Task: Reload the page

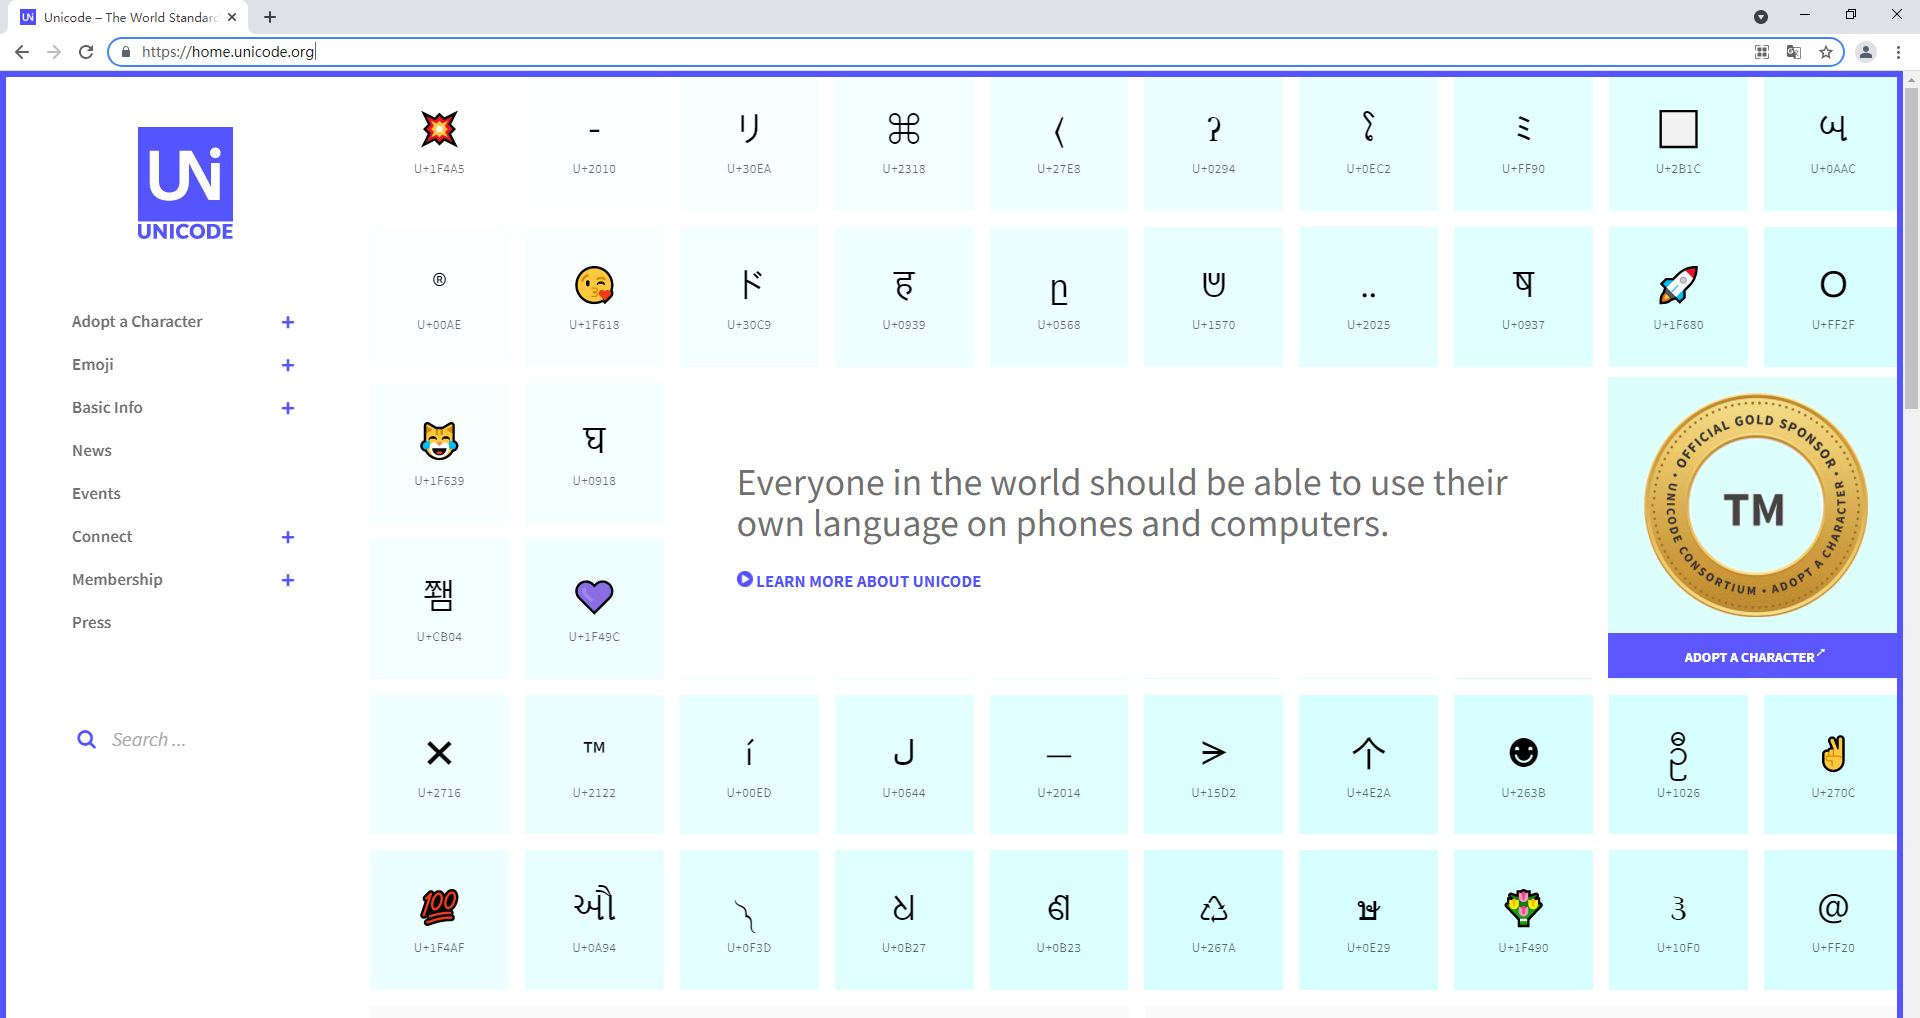Action: point(86,52)
